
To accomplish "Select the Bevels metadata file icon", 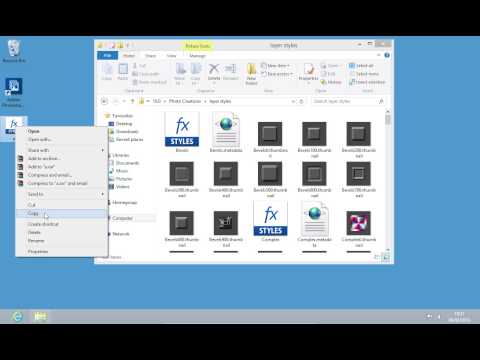I will tap(226, 130).
